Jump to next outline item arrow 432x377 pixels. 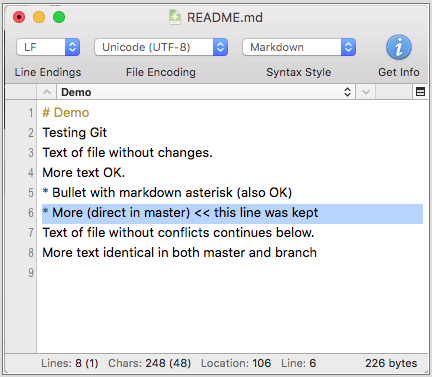coord(366,92)
